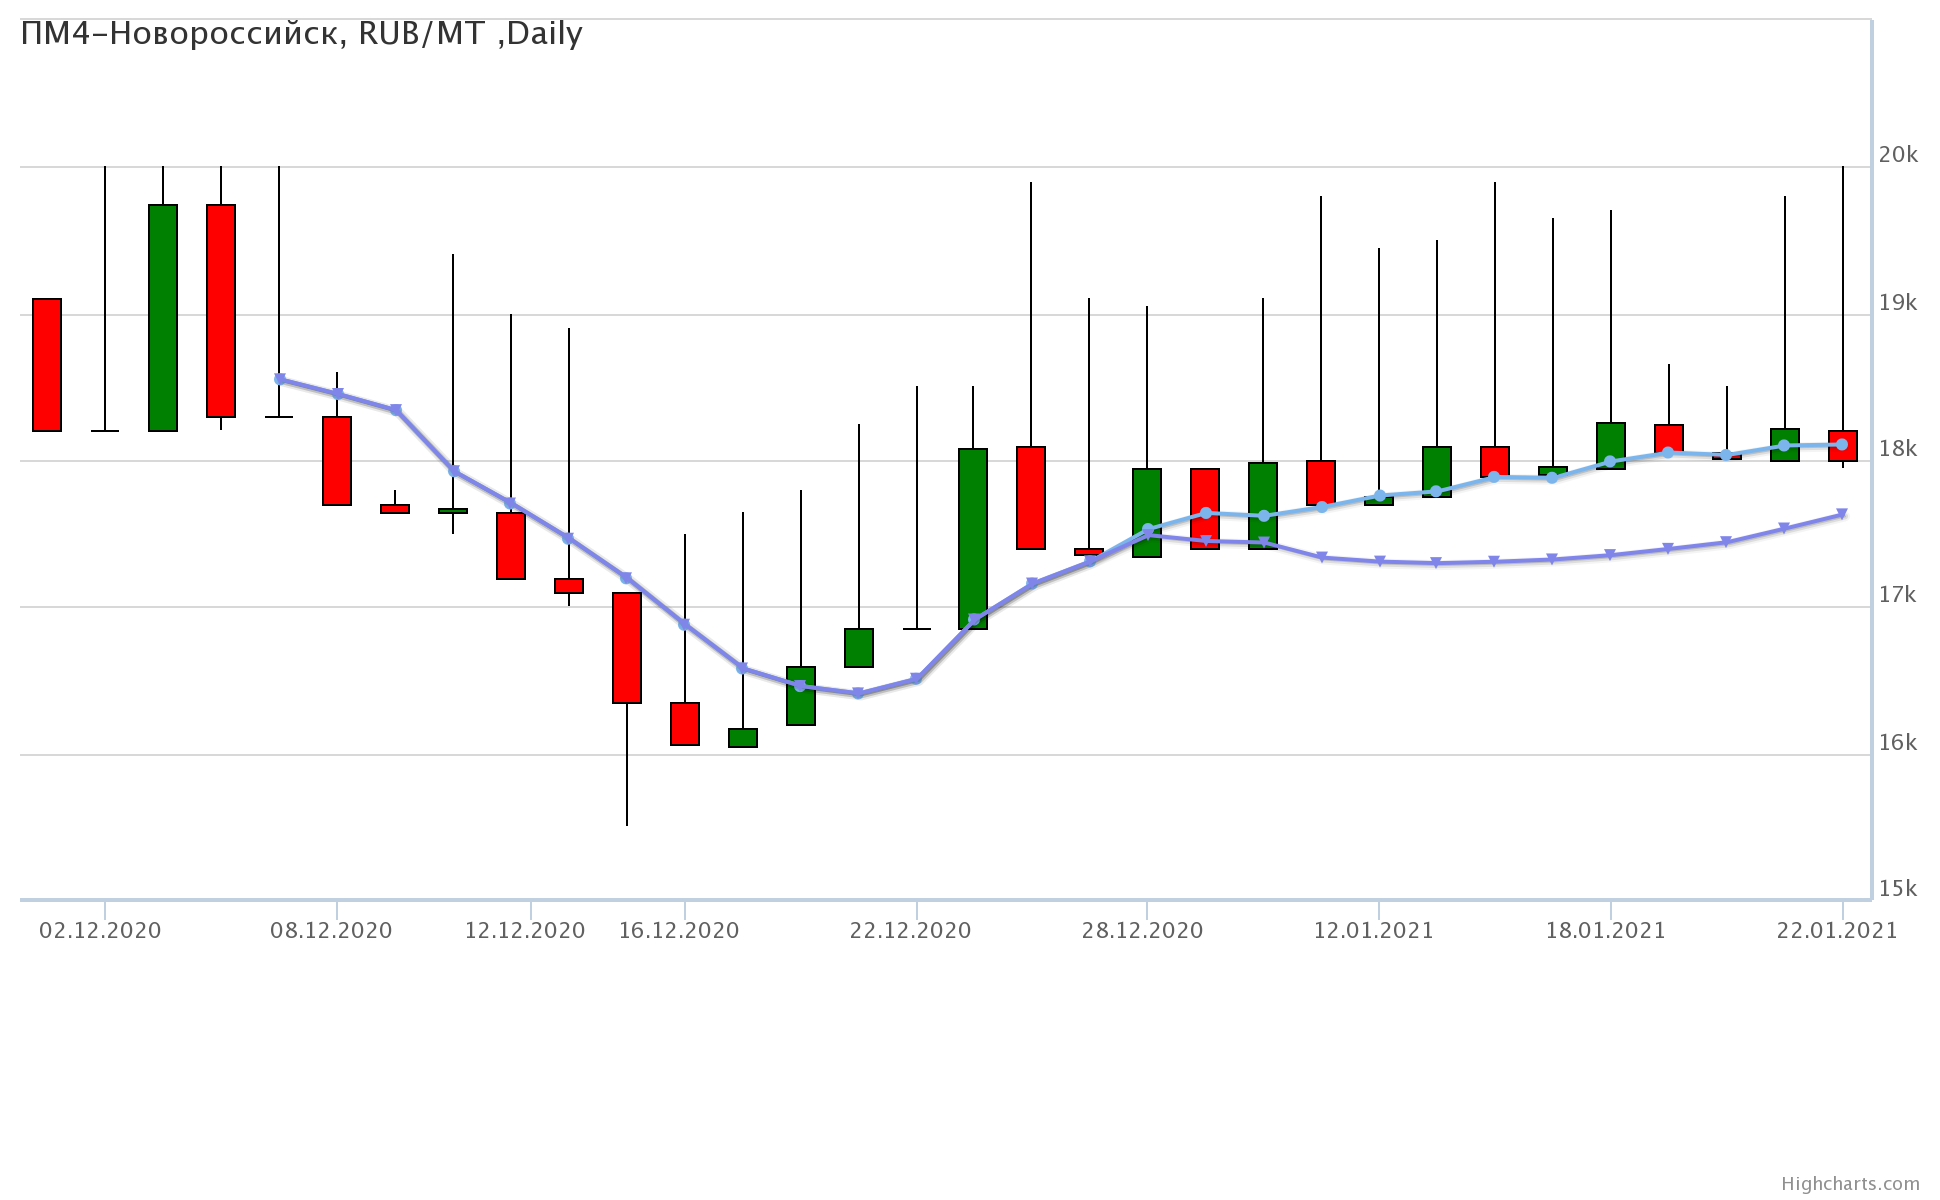Click the 17k y-axis label
Screen dimensions: 1940x1200
pos(1898,596)
